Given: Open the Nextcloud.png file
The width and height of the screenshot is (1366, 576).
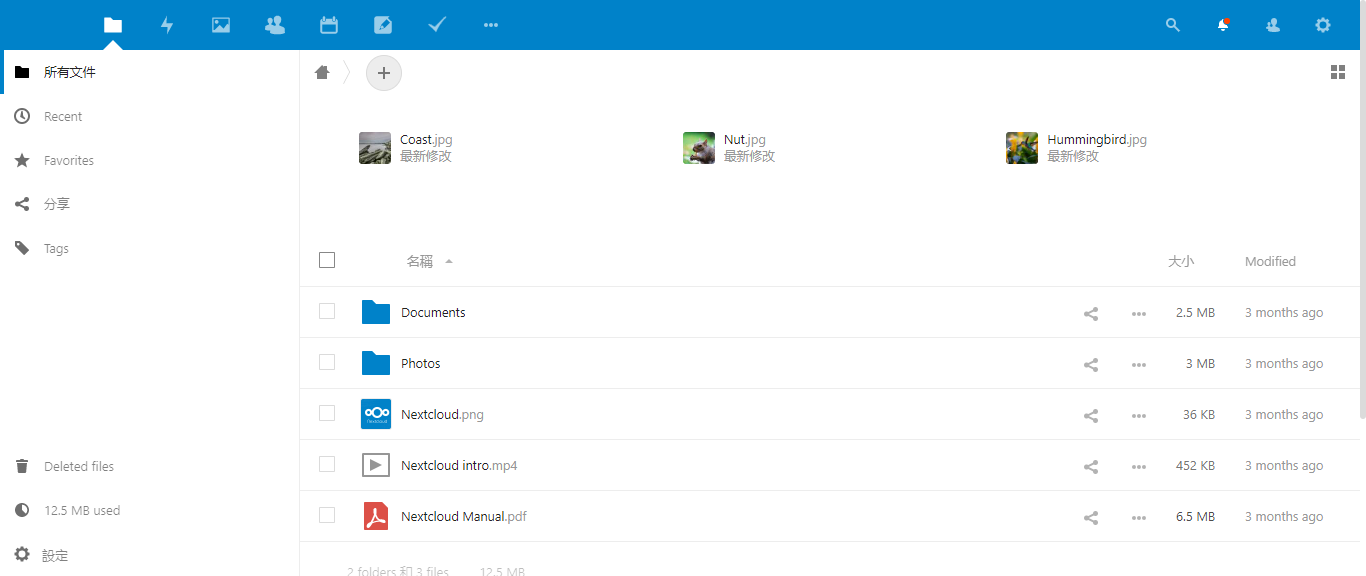Looking at the screenshot, I should pyautogui.click(x=442, y=414).
